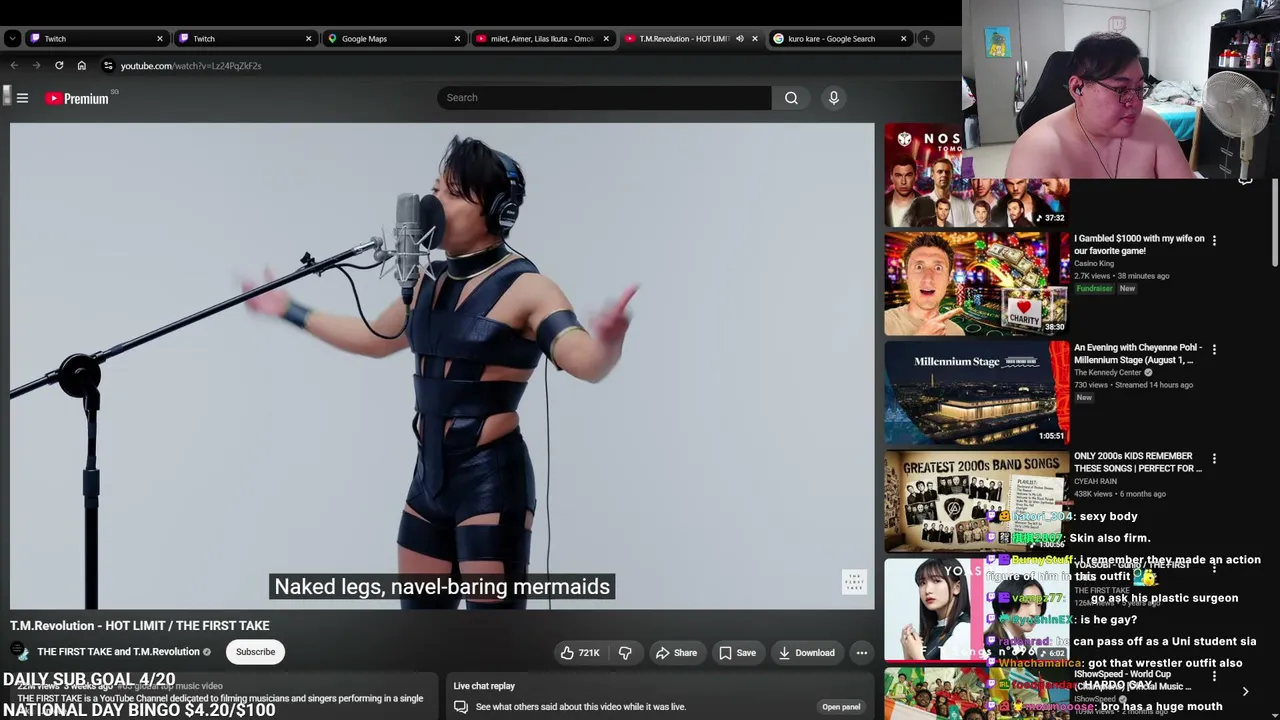Open the browser home page
Image resolution: width=1280 pixels, height=720 pixels.
82,66
